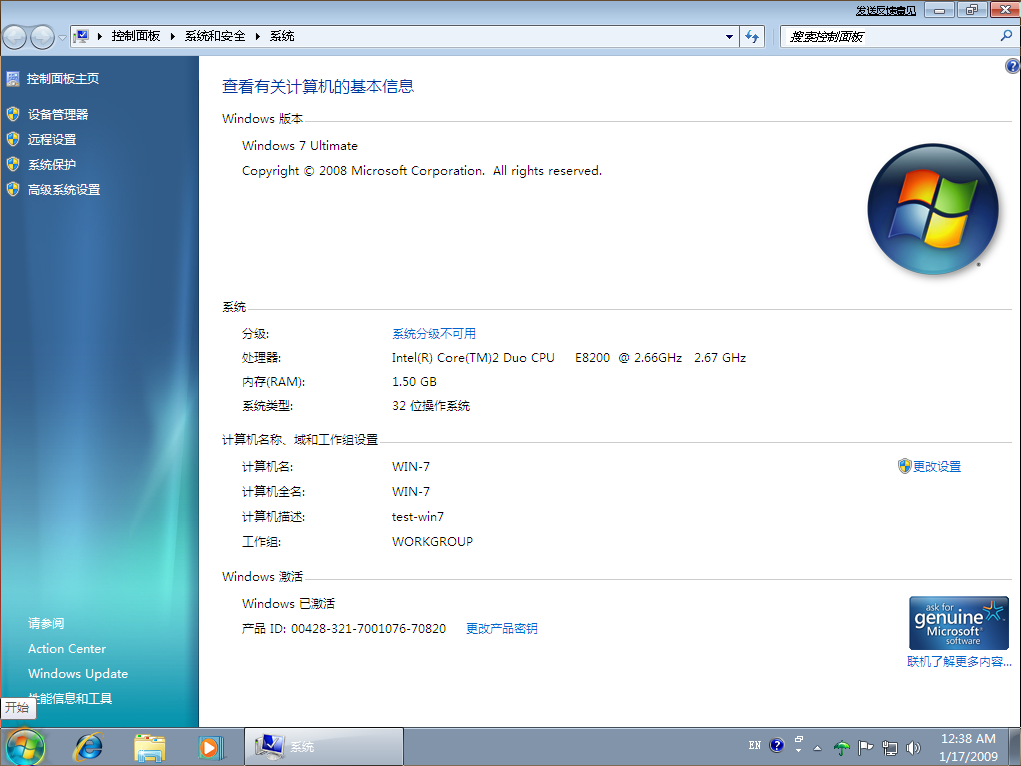The height and width of the screenshot is (766, 1021).
Task: Click 1.50 GB RAM value
Action: [x=414, y=382]
